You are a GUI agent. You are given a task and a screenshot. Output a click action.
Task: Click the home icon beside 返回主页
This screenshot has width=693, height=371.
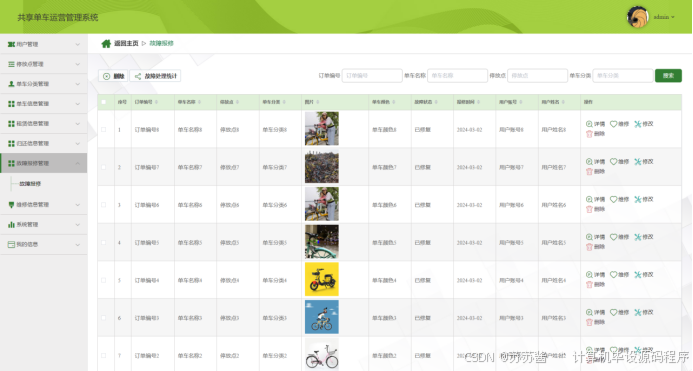pos(106,43)
